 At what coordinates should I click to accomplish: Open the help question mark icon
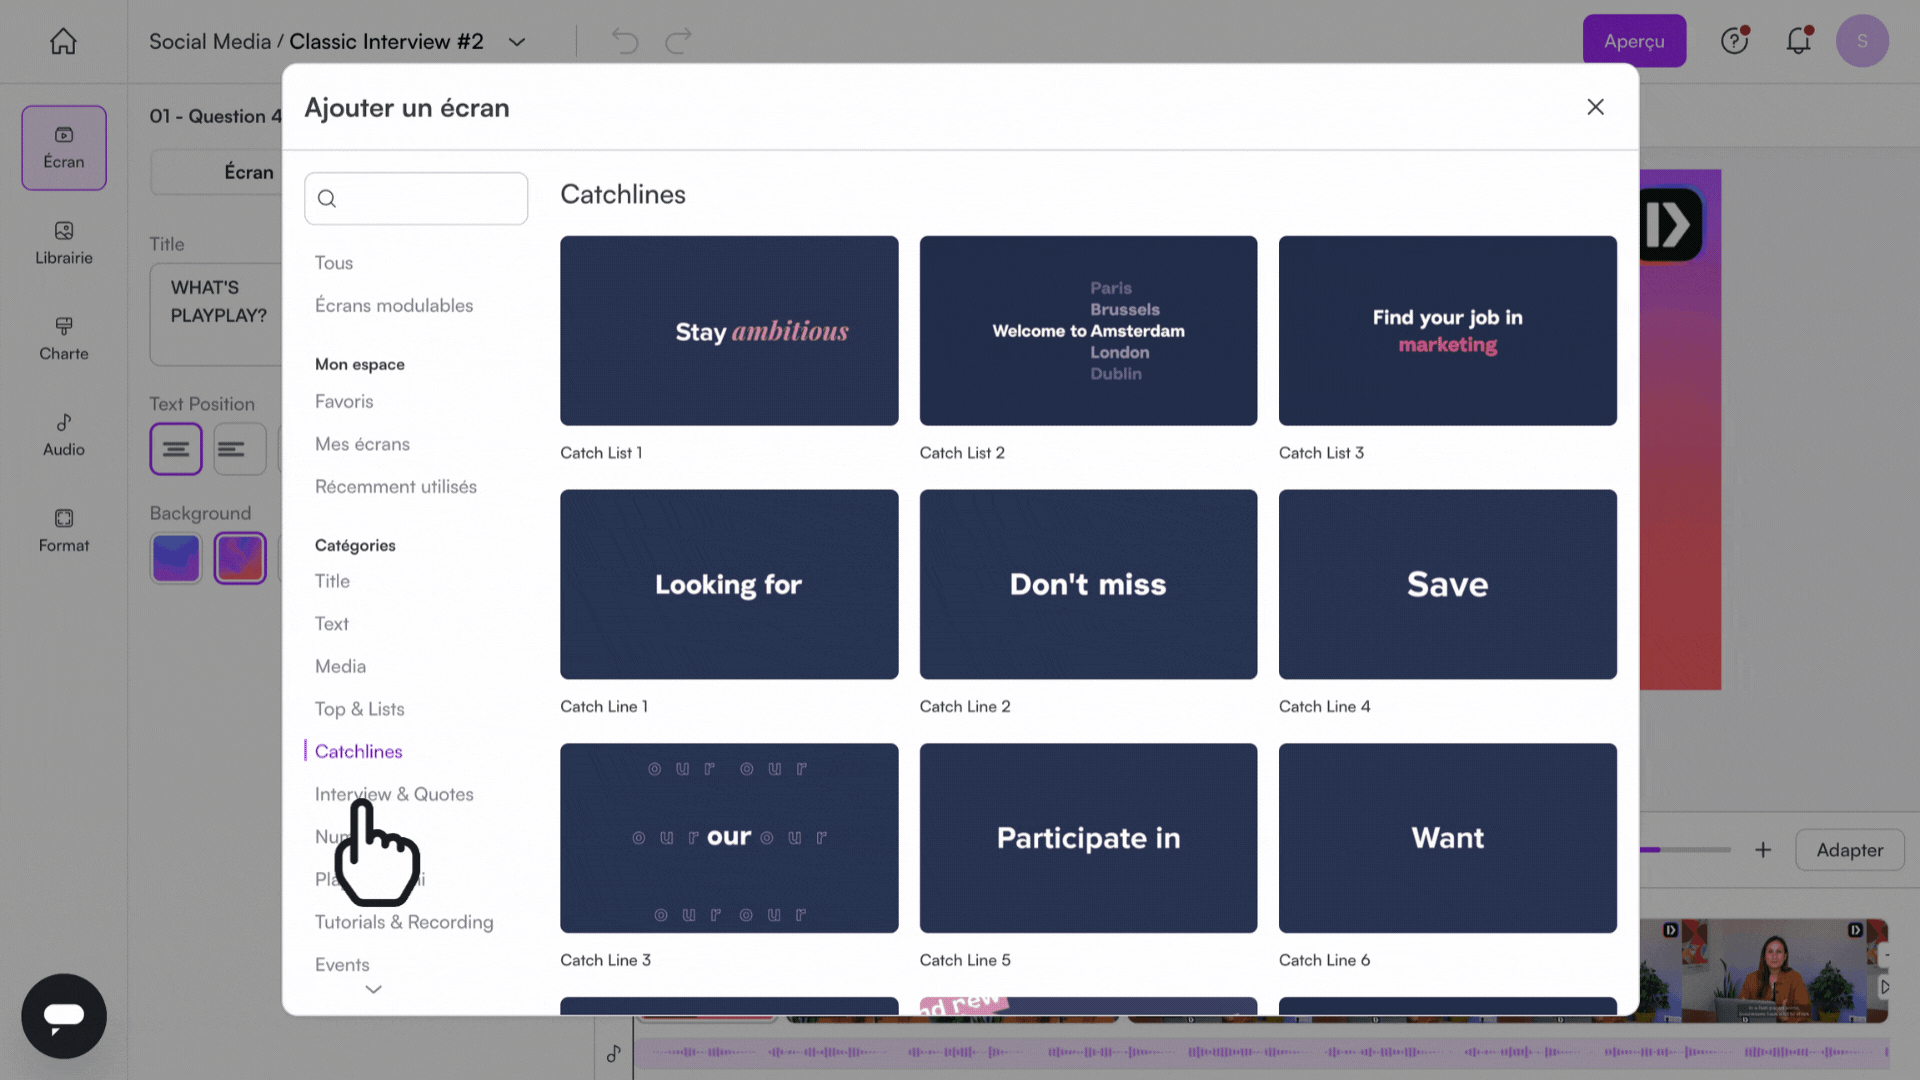(x=1734, y=41)
